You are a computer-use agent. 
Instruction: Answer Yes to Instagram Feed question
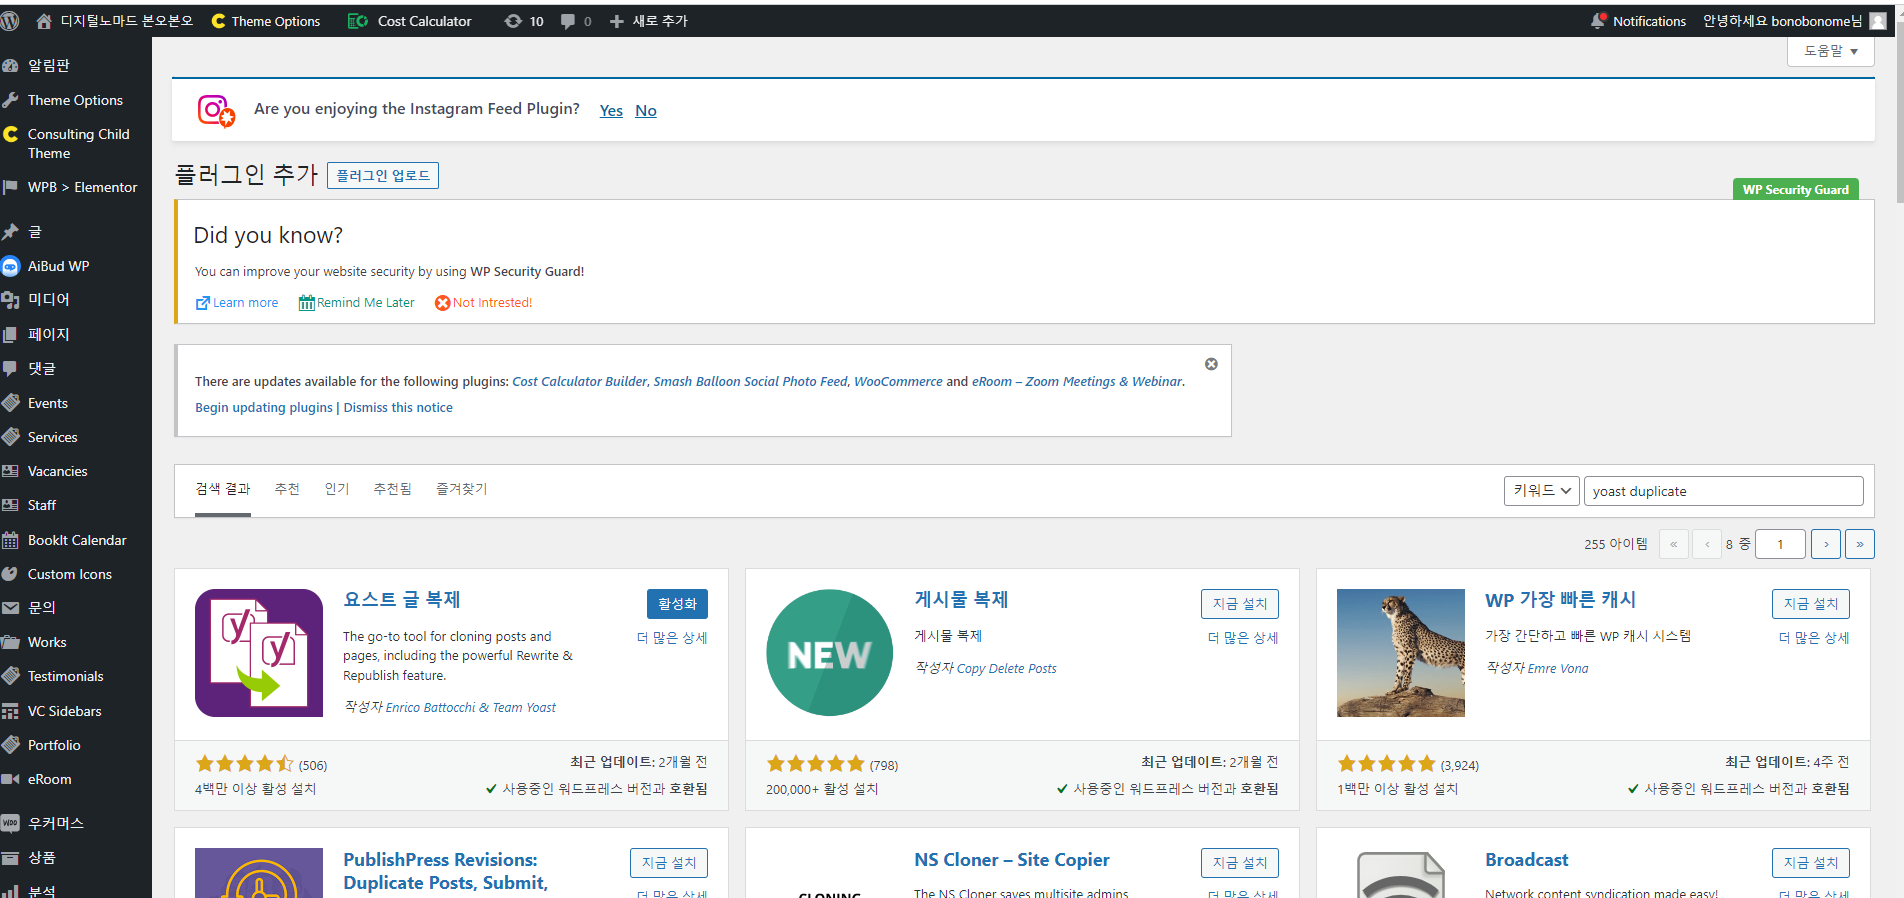[x=611, y=110]
